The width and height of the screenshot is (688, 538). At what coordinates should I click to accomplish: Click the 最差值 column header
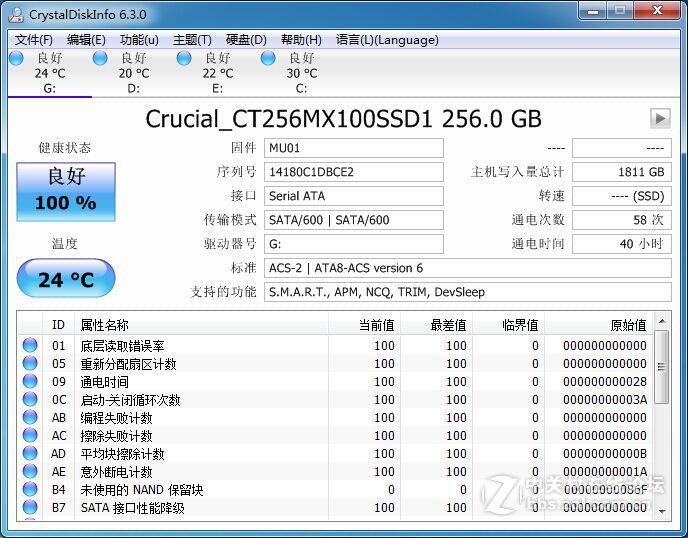(x=436, y=325)
